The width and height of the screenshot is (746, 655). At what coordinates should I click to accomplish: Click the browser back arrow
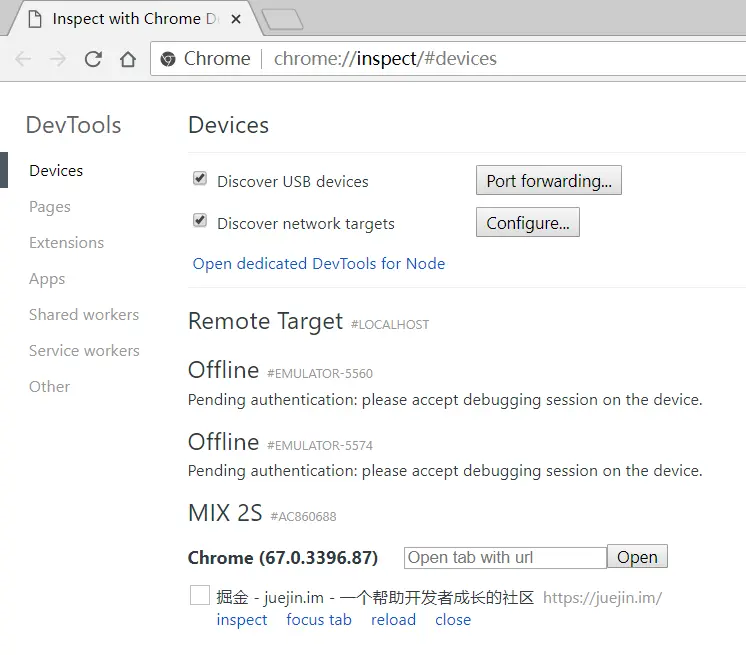23,59
